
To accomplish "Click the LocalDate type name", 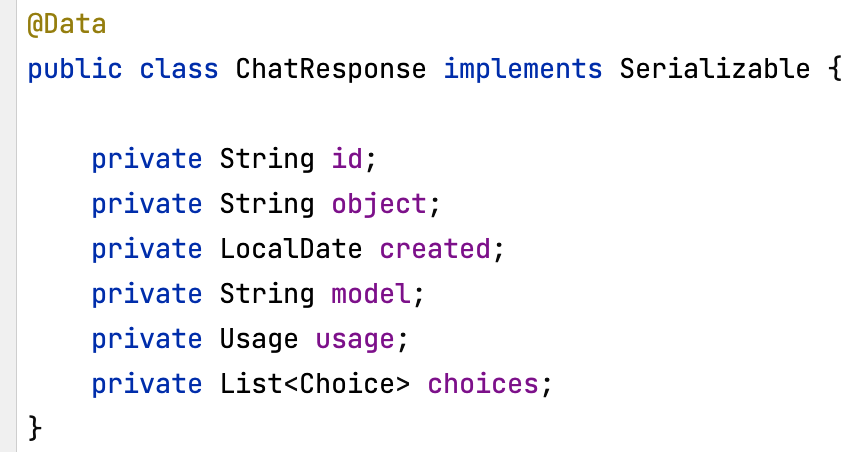I will (291, 249).
